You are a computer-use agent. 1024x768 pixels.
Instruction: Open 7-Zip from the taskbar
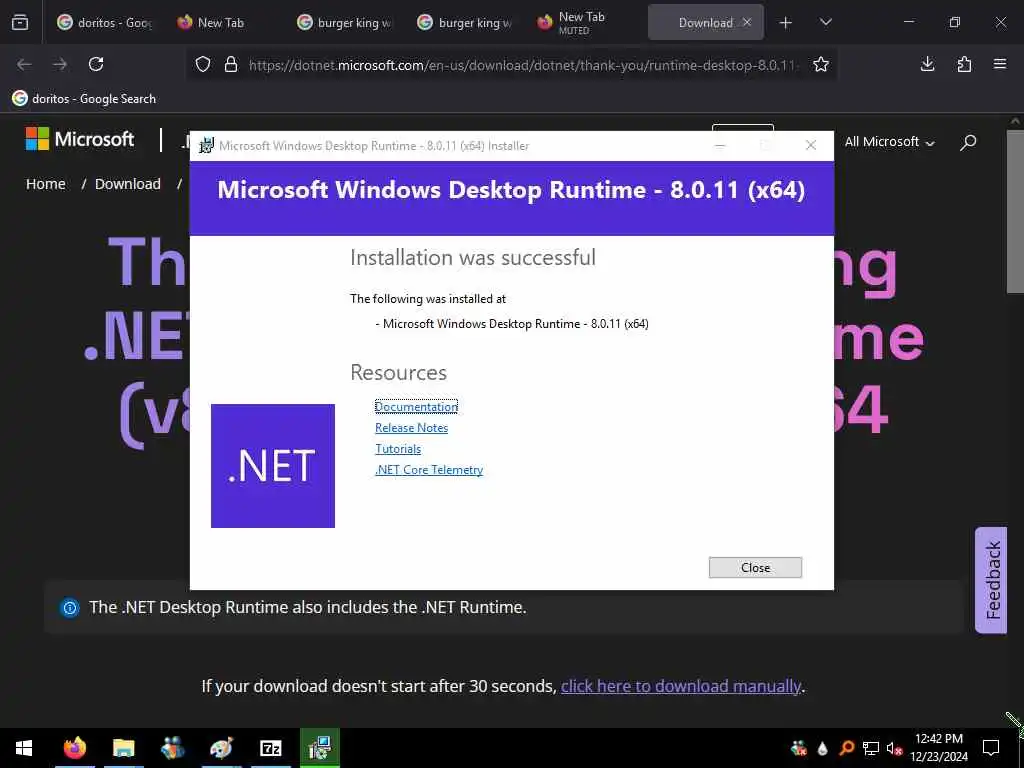[x=270, y=748]
